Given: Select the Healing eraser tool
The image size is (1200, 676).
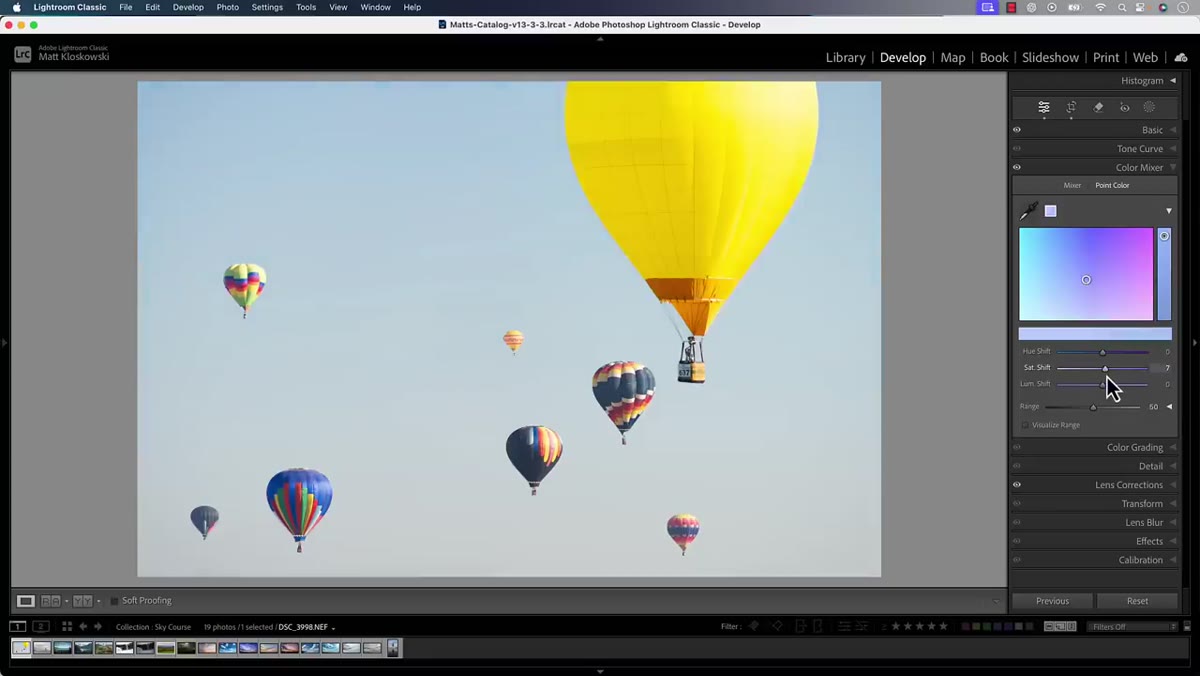Looking at the screenshot, I should point(1098,107).
